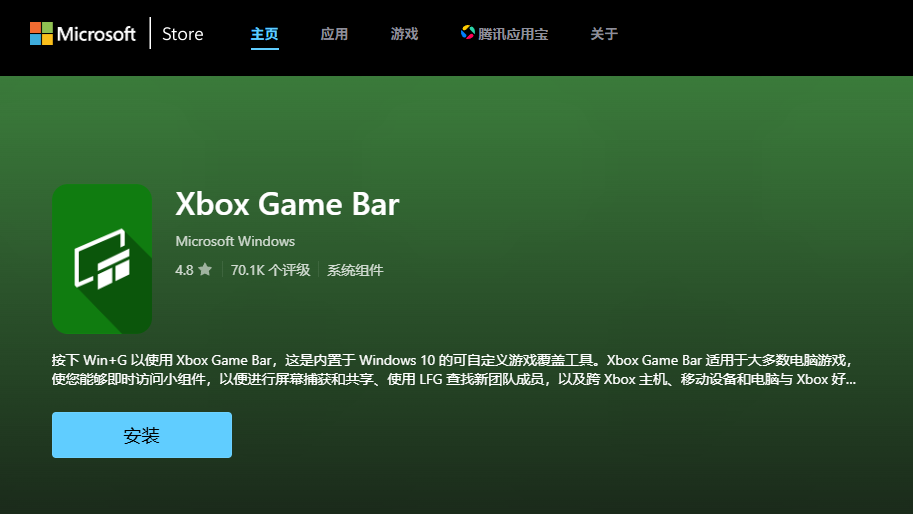
Task: Click the Xbox Game Bar title
Action: click(x=287, y=204)
